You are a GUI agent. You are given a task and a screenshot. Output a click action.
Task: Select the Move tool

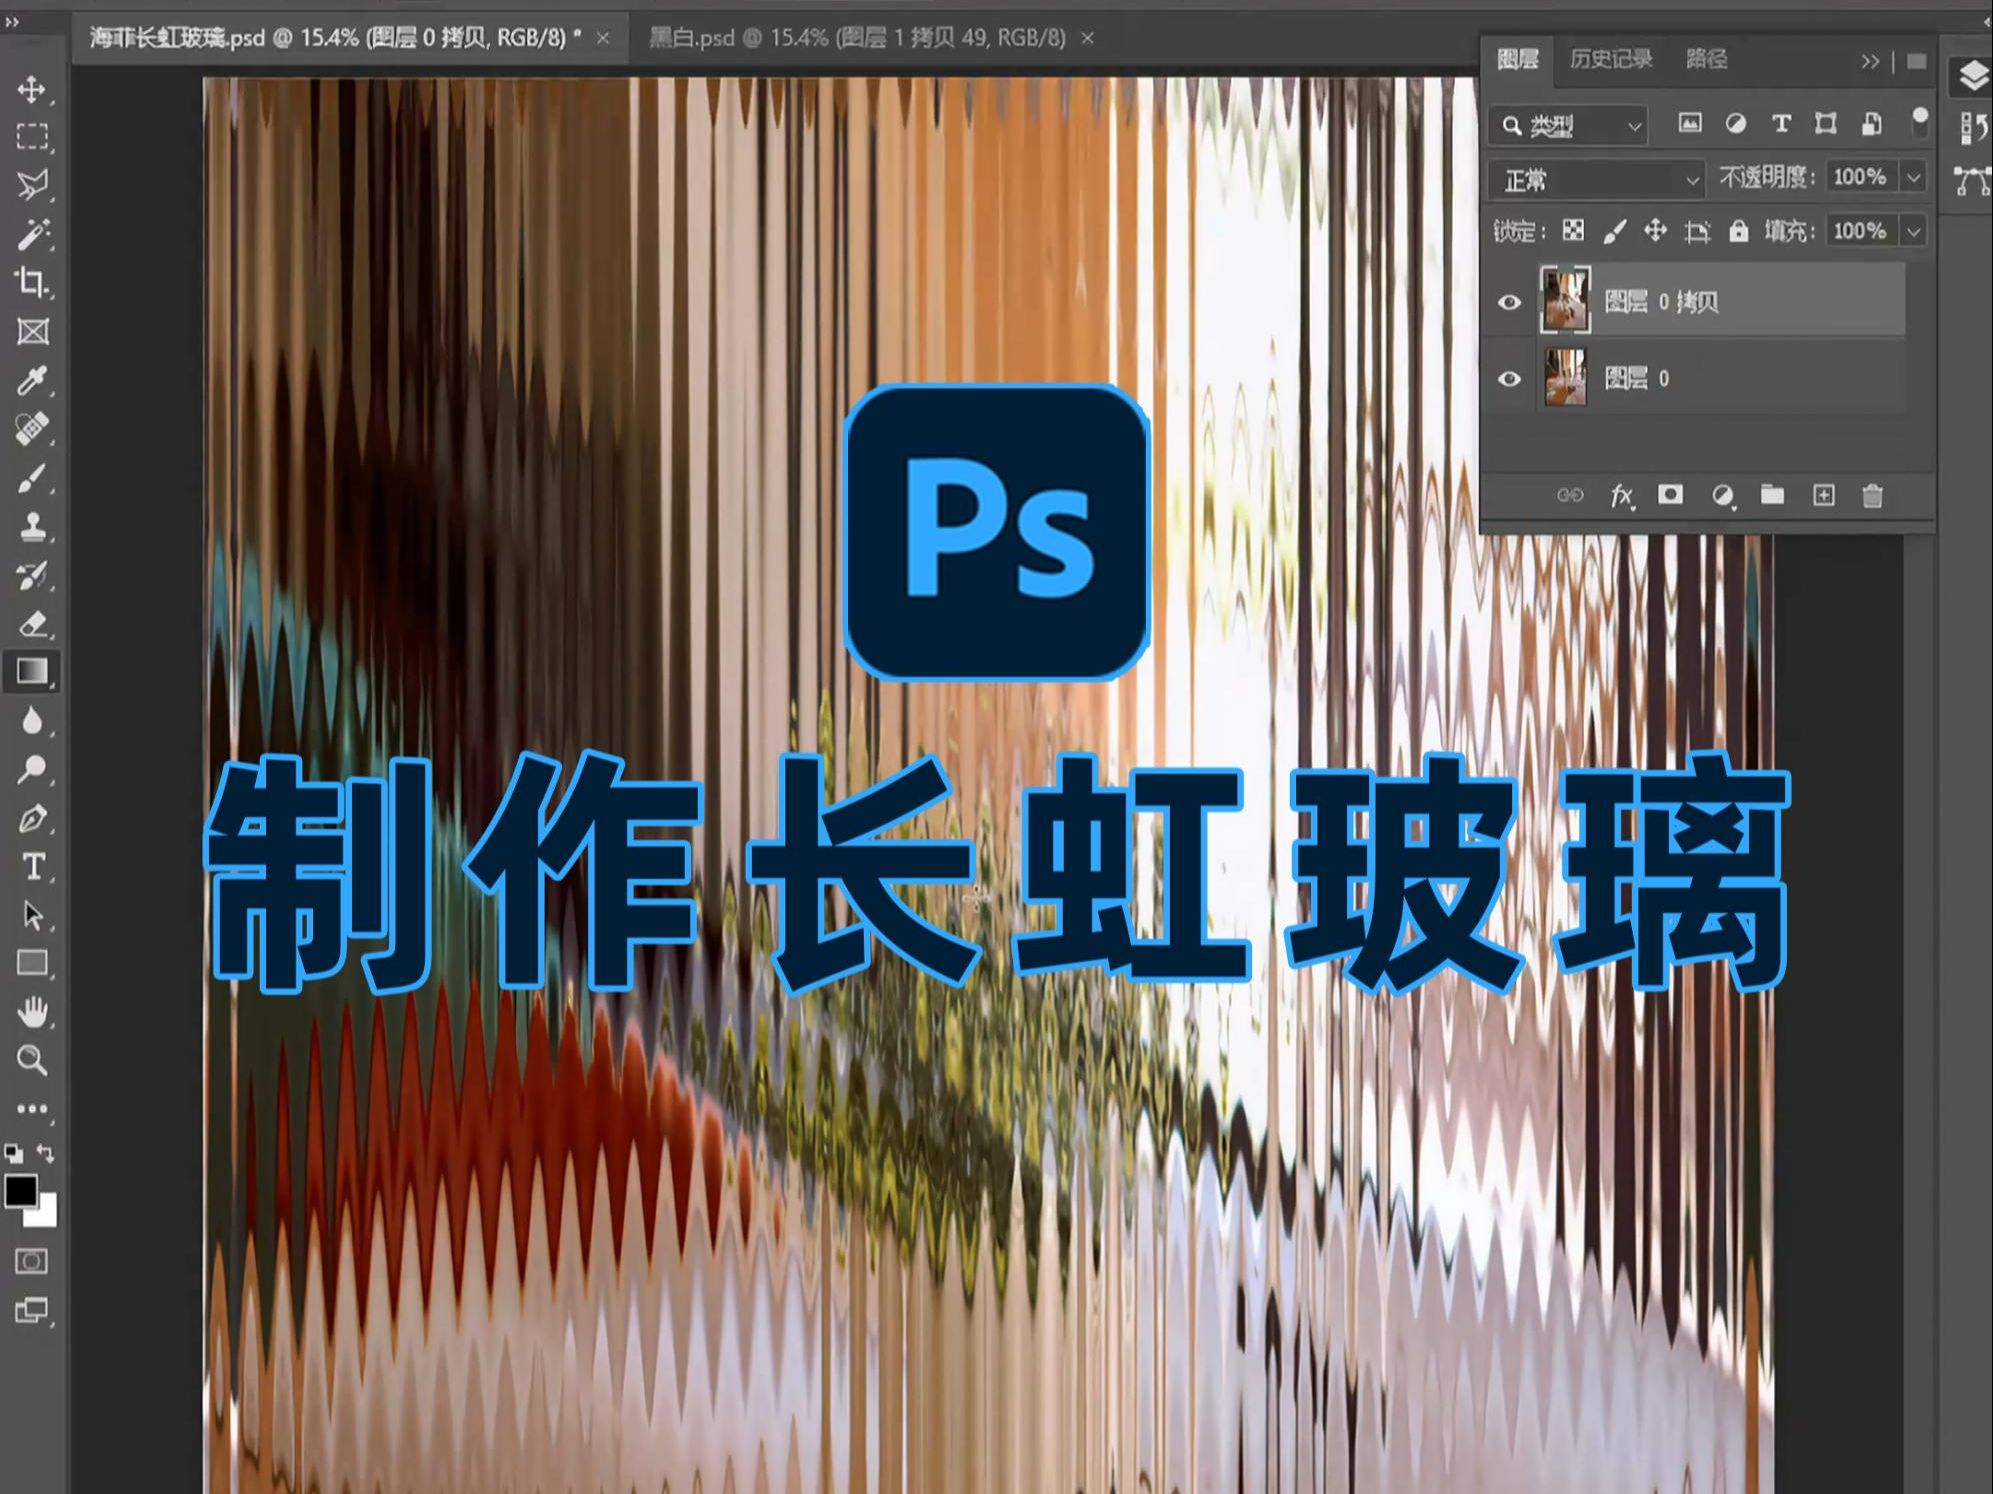point(32,89)
